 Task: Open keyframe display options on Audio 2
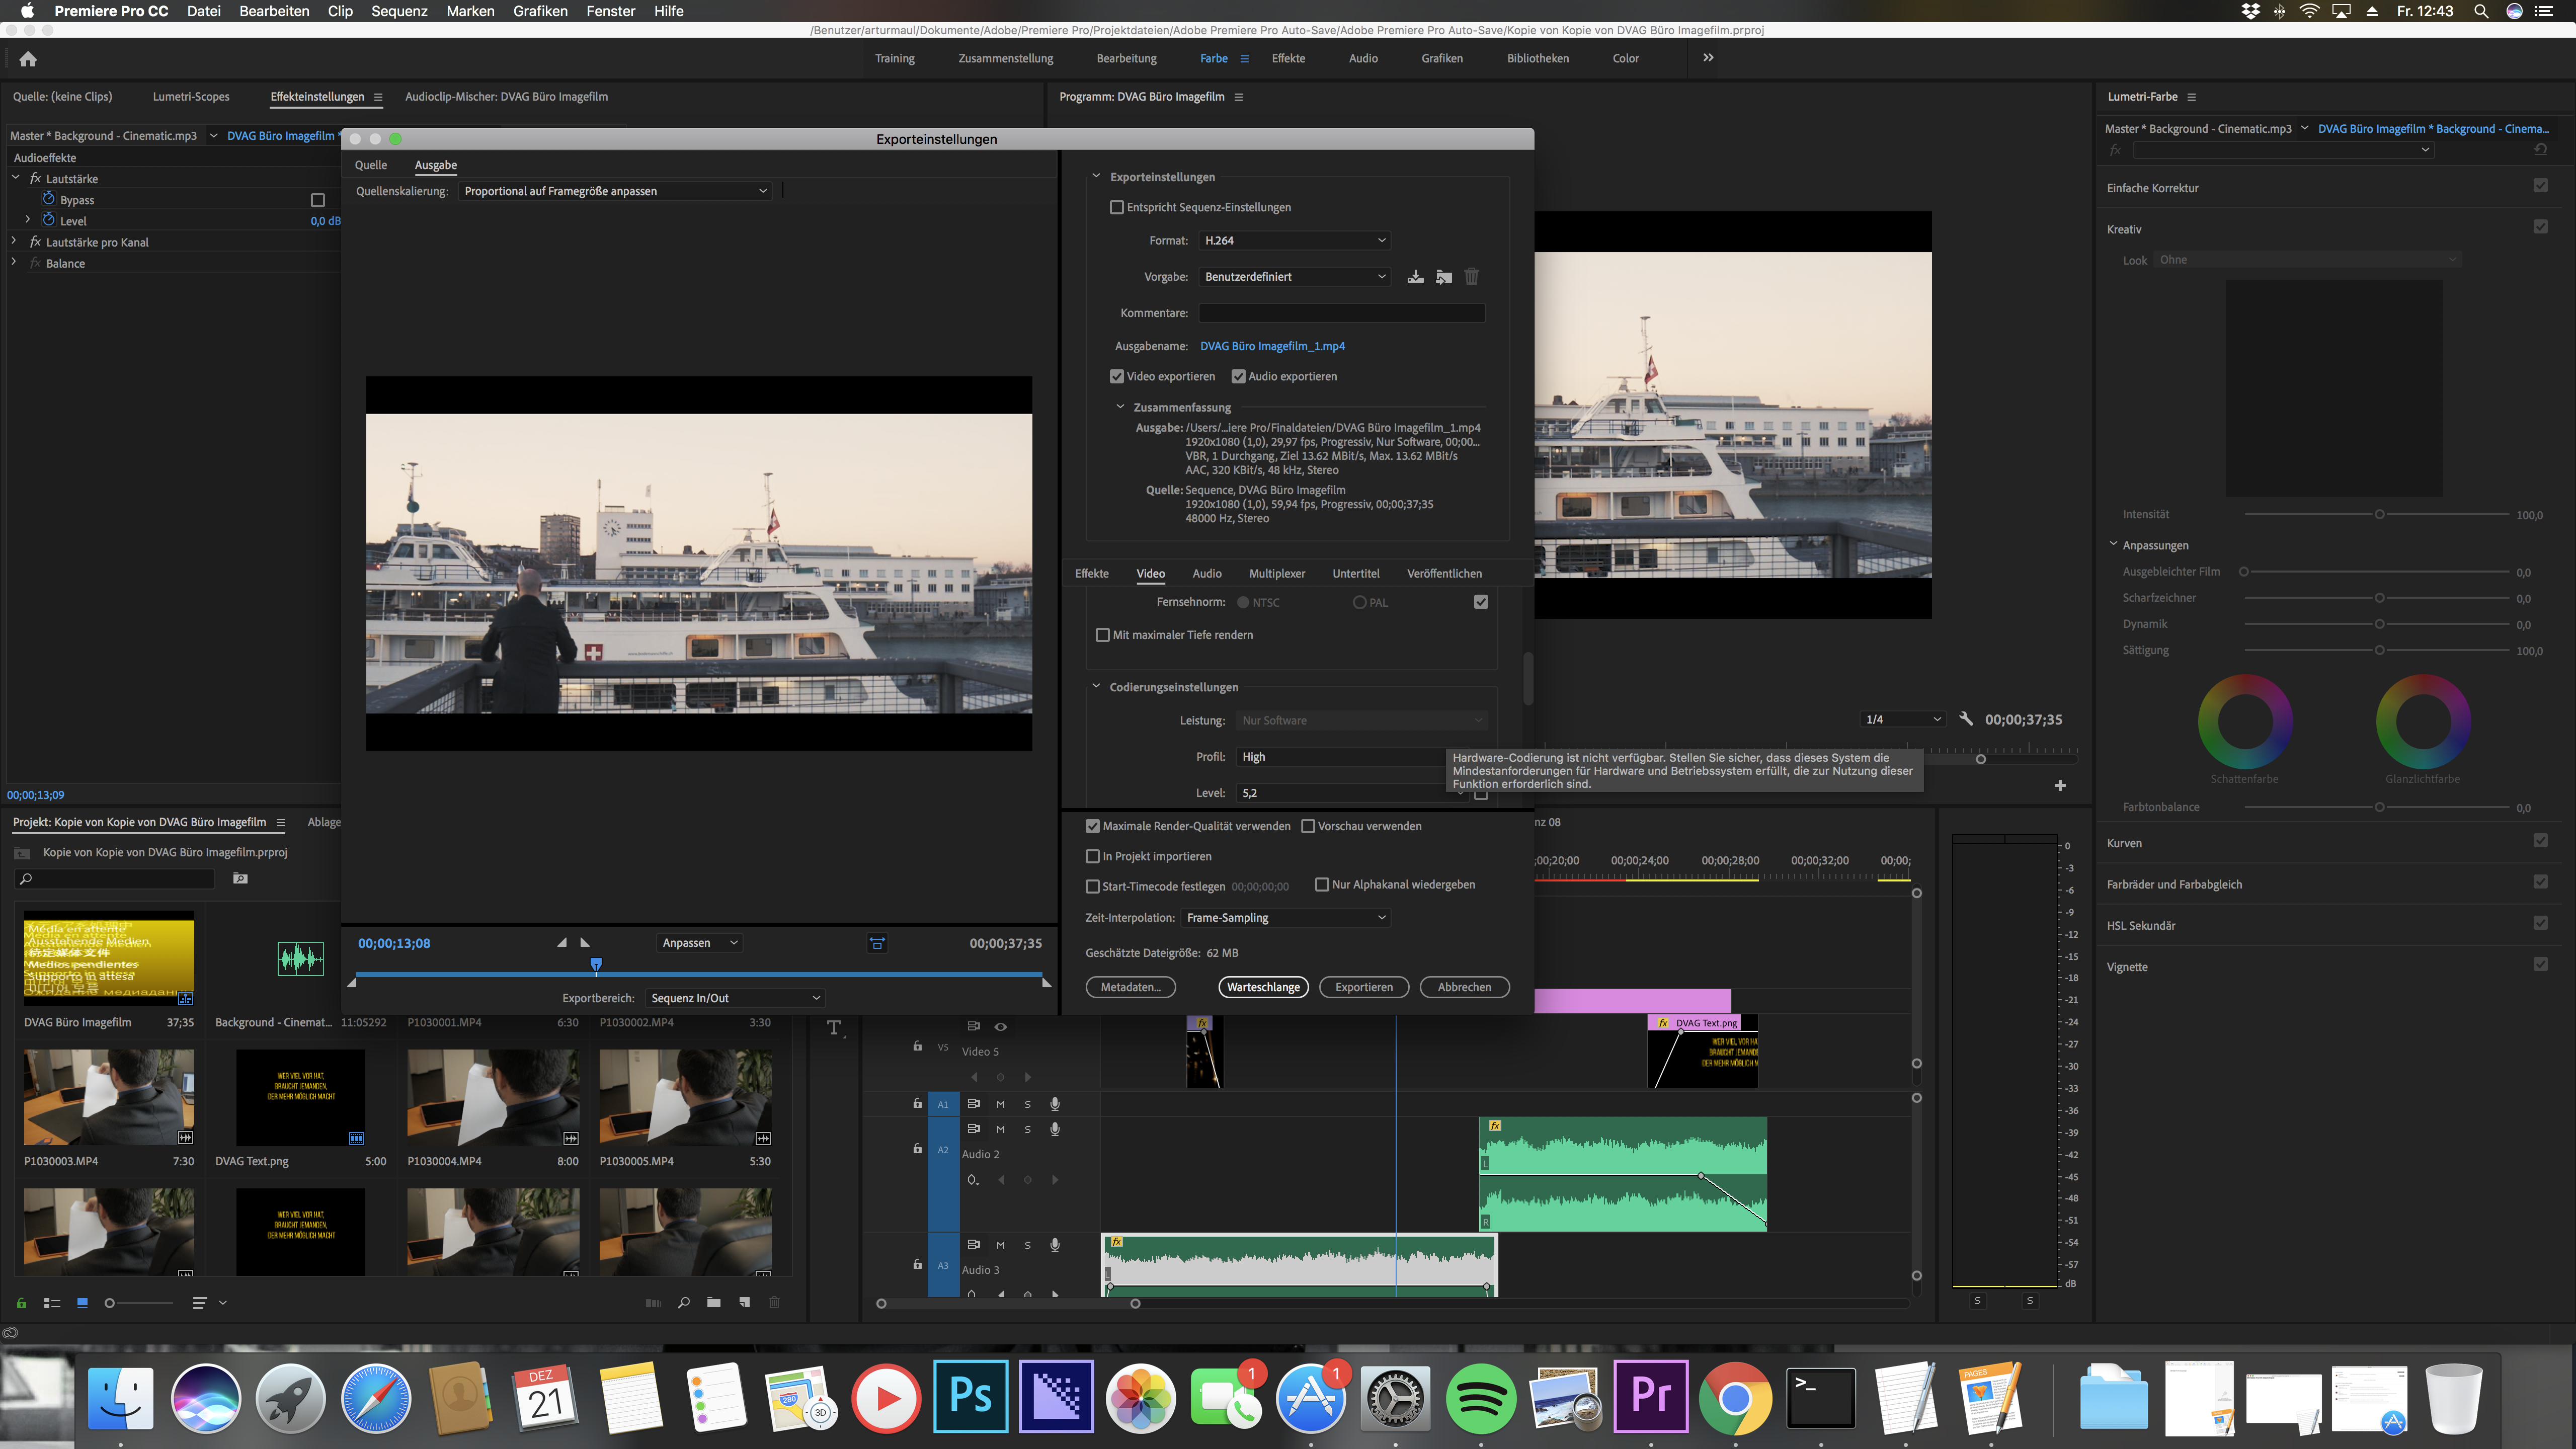point(973,1180)
